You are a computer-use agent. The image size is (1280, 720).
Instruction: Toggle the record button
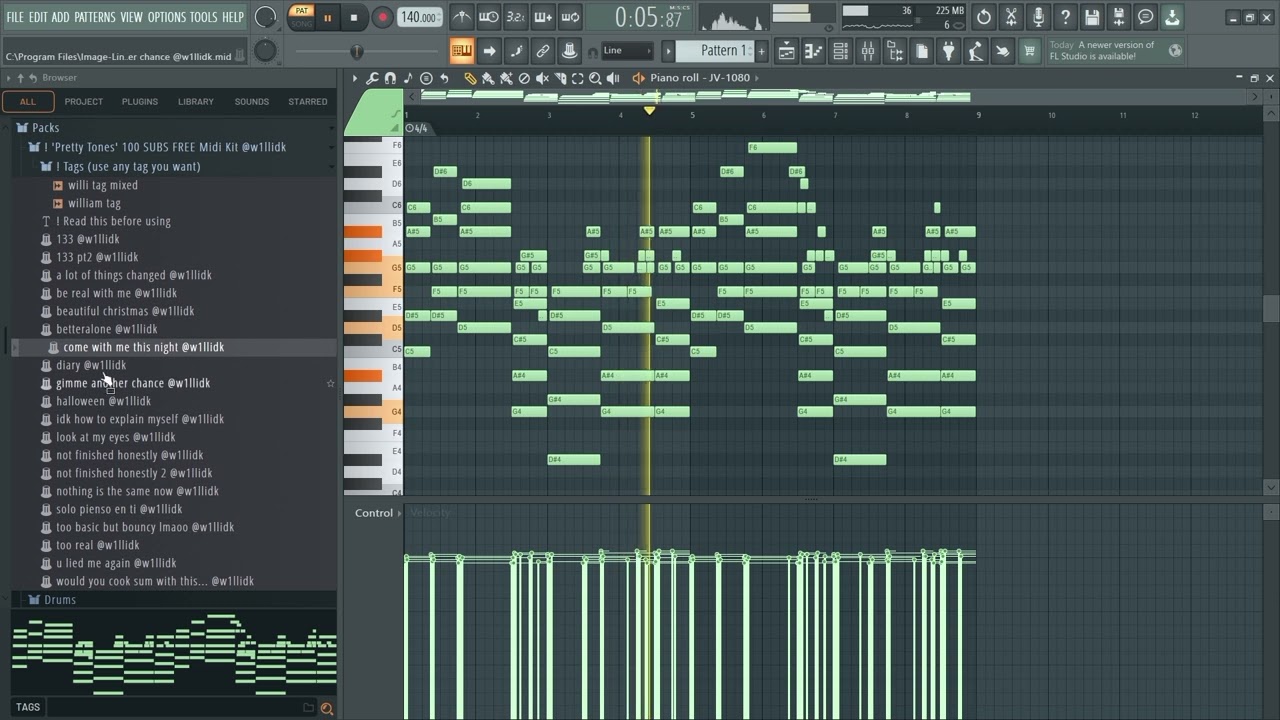[x=382, y=17]
